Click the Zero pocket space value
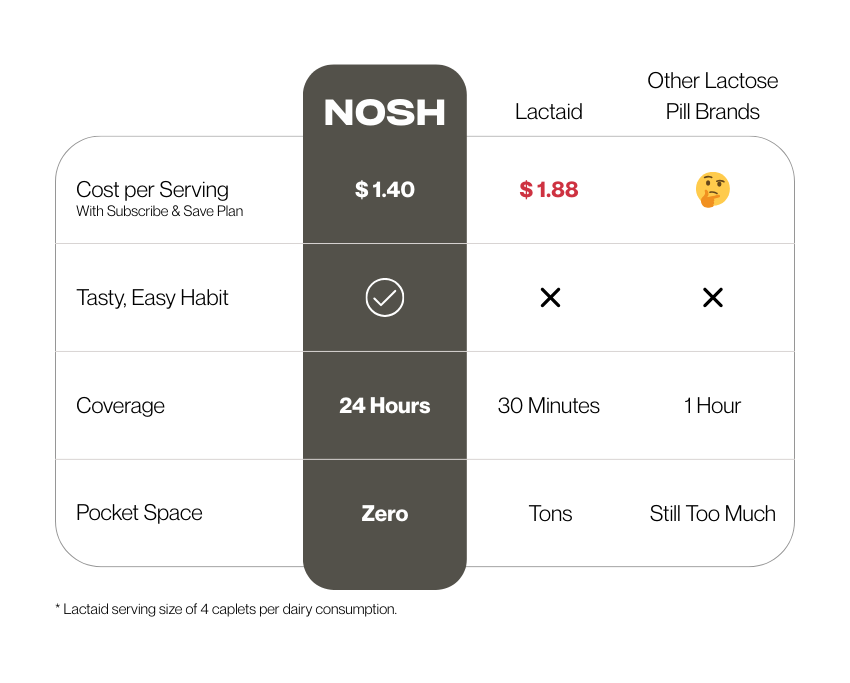 click(x=385, y=514)
